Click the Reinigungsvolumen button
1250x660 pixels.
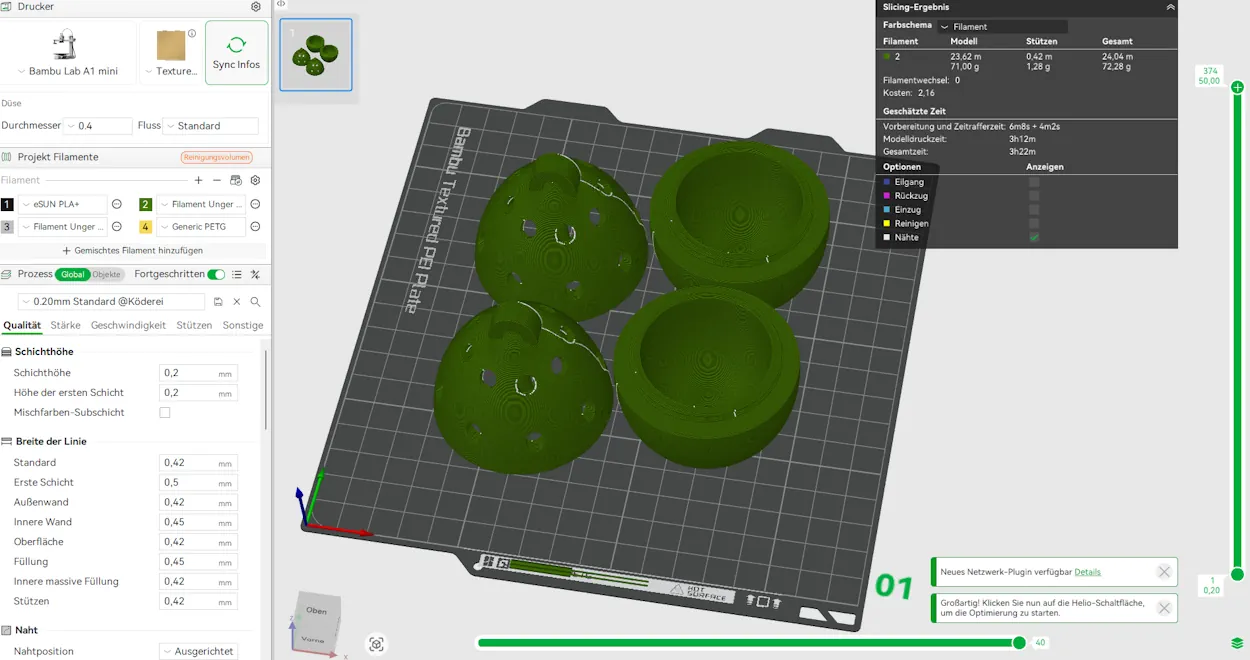click(217, 157)
